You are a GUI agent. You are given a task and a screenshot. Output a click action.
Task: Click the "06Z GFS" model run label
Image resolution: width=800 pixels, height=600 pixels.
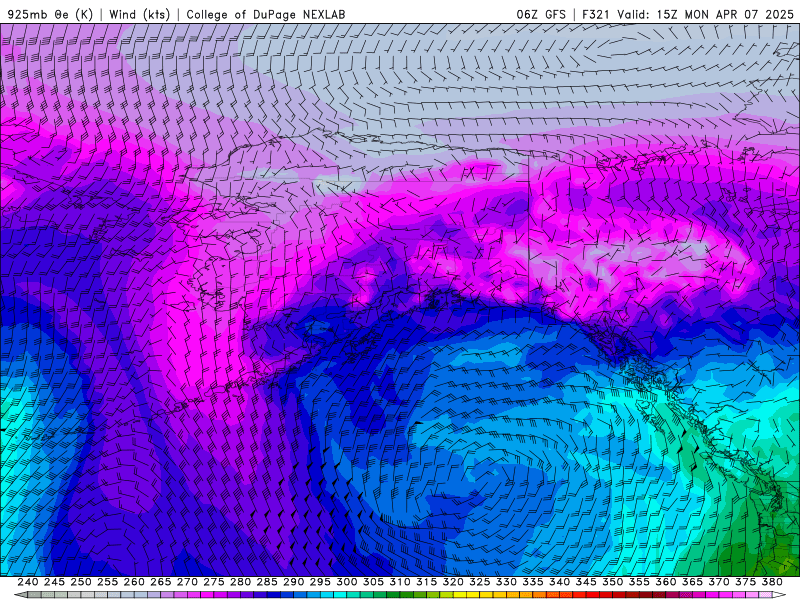click(541, 14)
